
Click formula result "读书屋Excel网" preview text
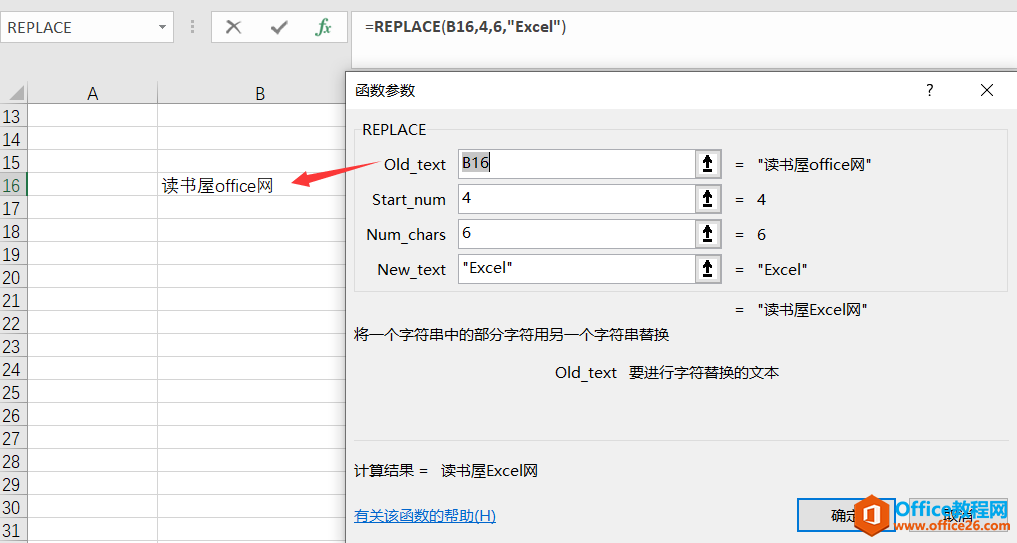point(812,309)
